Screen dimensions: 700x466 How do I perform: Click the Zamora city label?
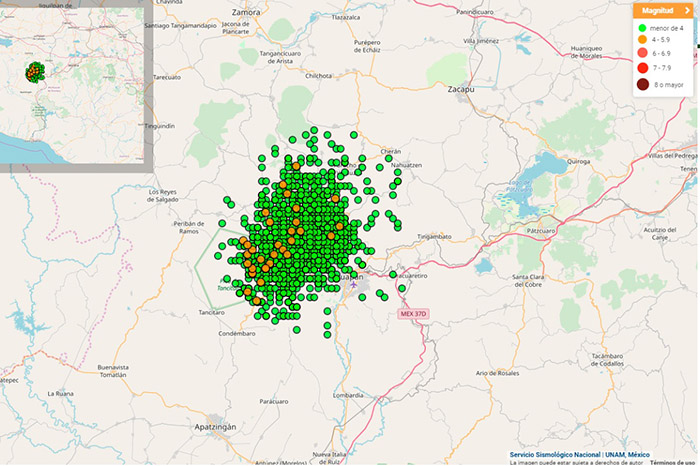point(246,12)
